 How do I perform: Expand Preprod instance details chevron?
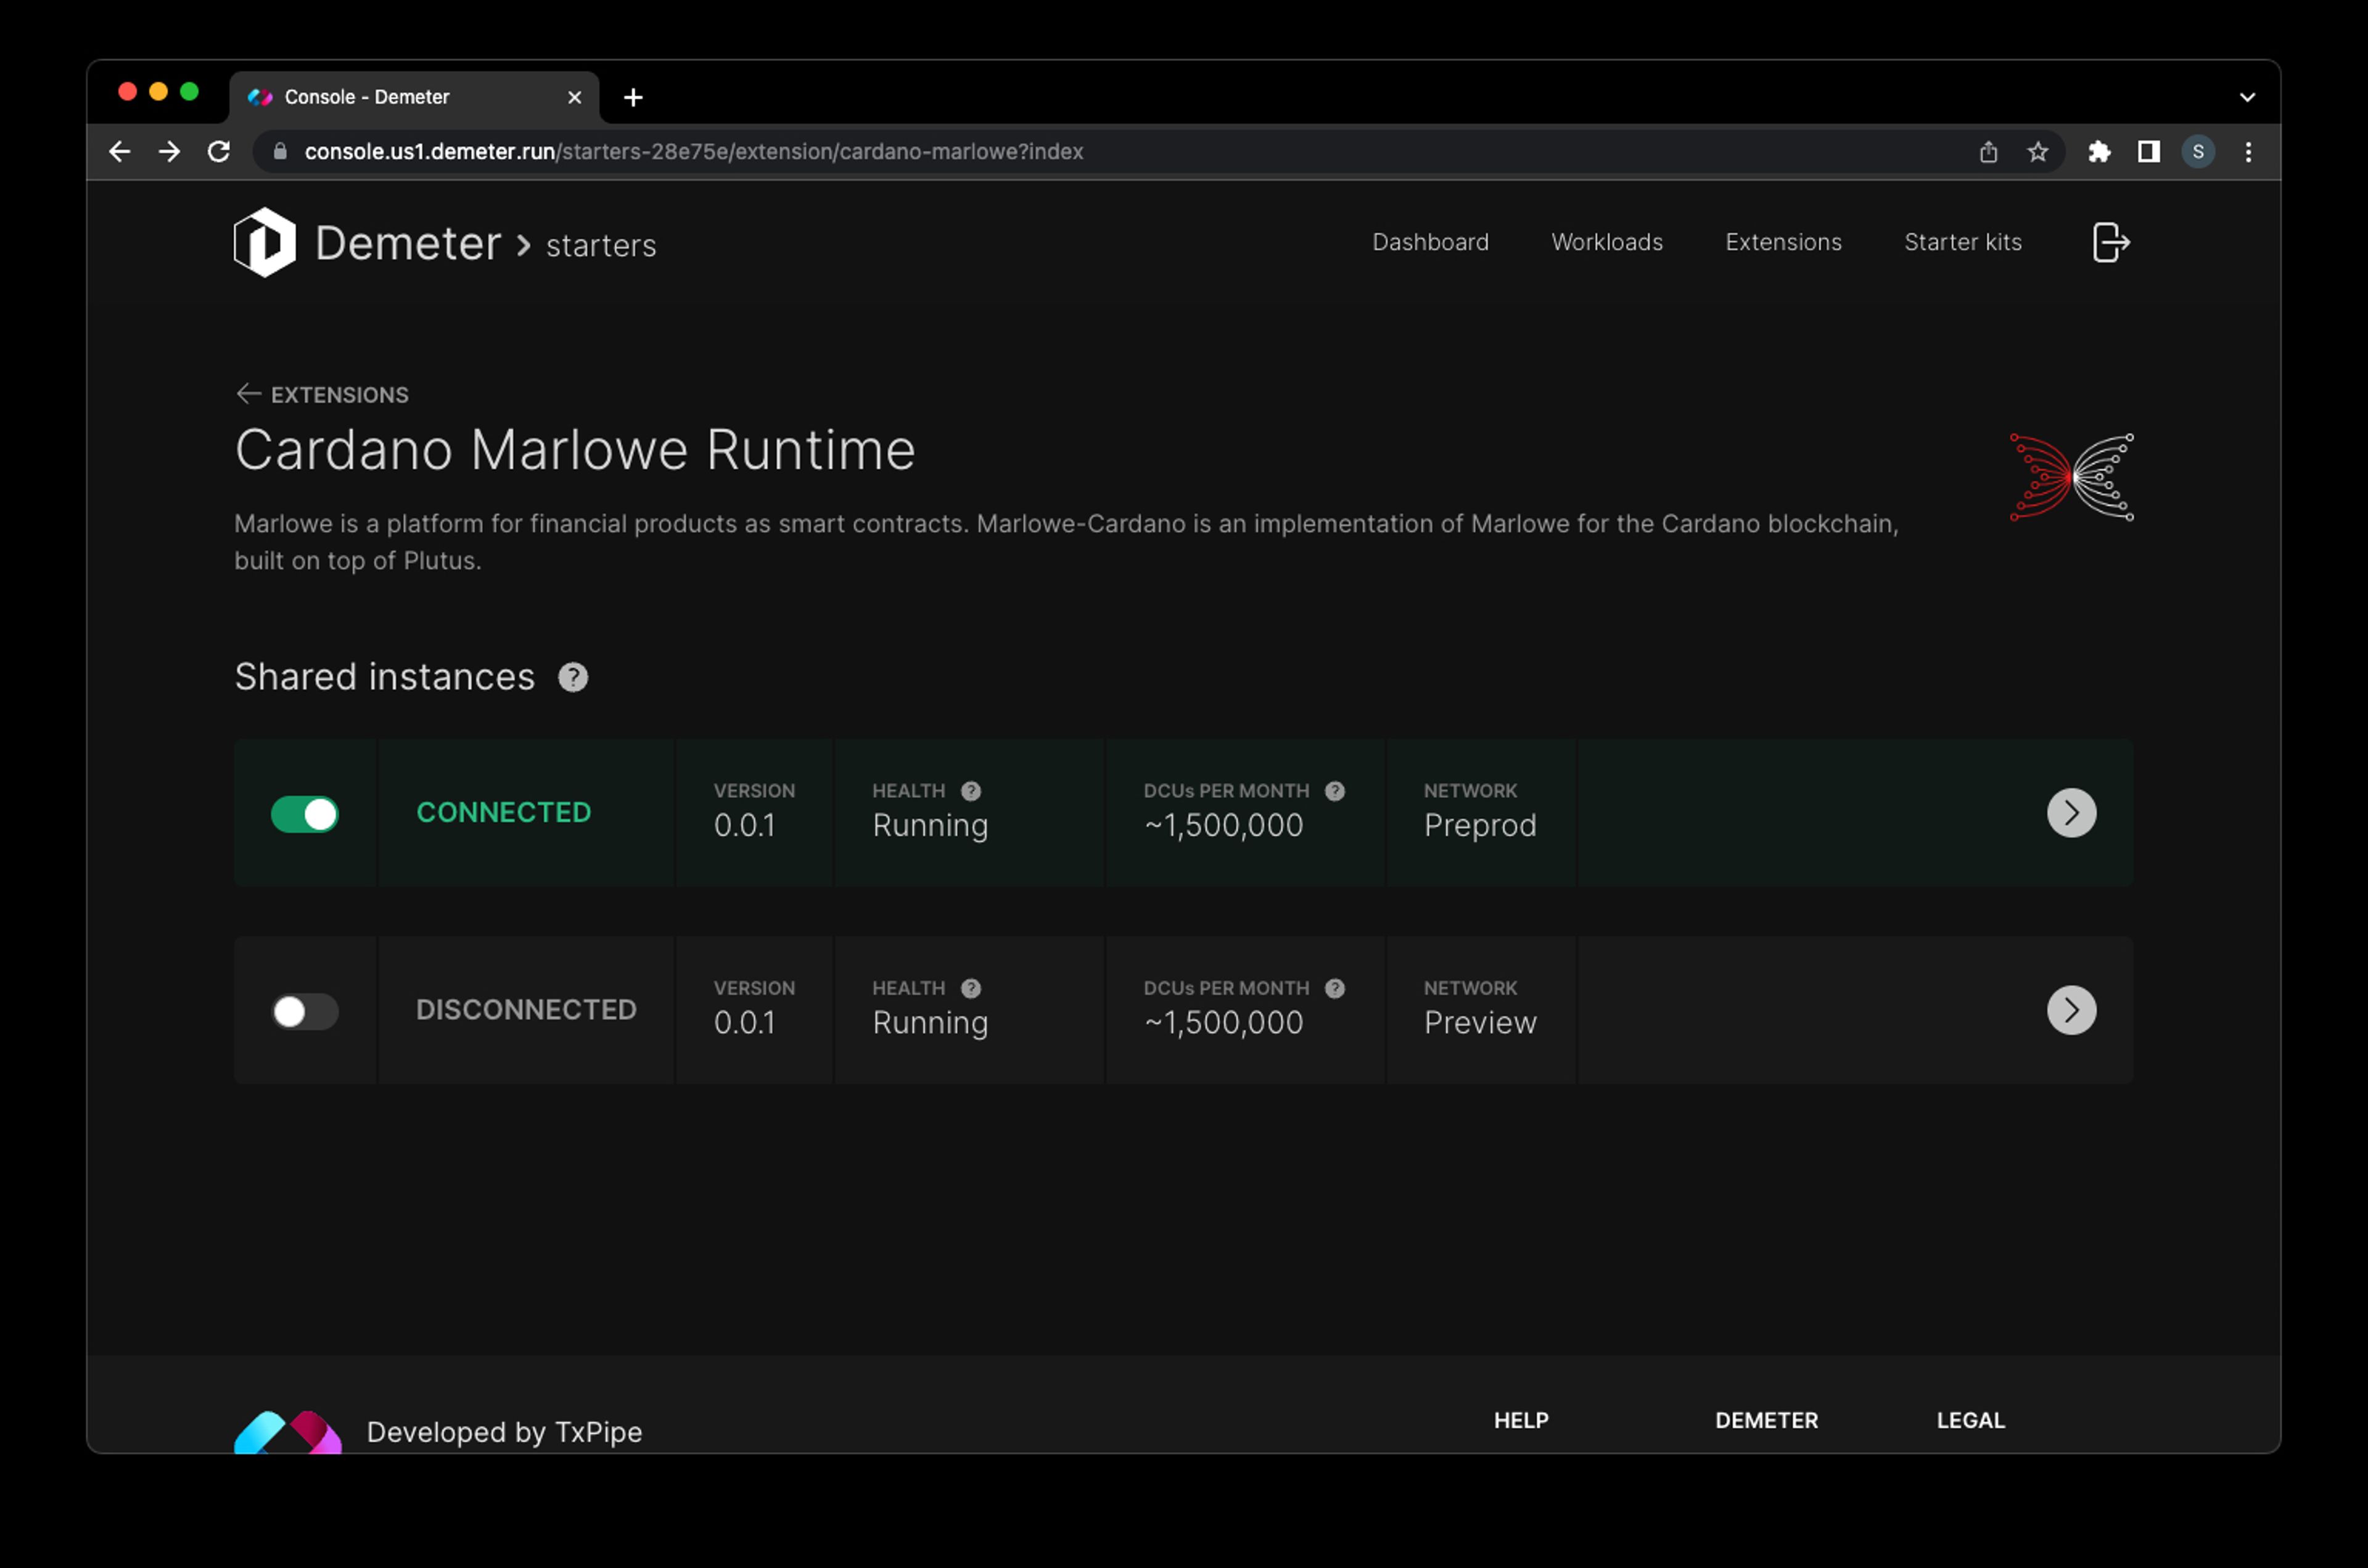click(2071, 813)
